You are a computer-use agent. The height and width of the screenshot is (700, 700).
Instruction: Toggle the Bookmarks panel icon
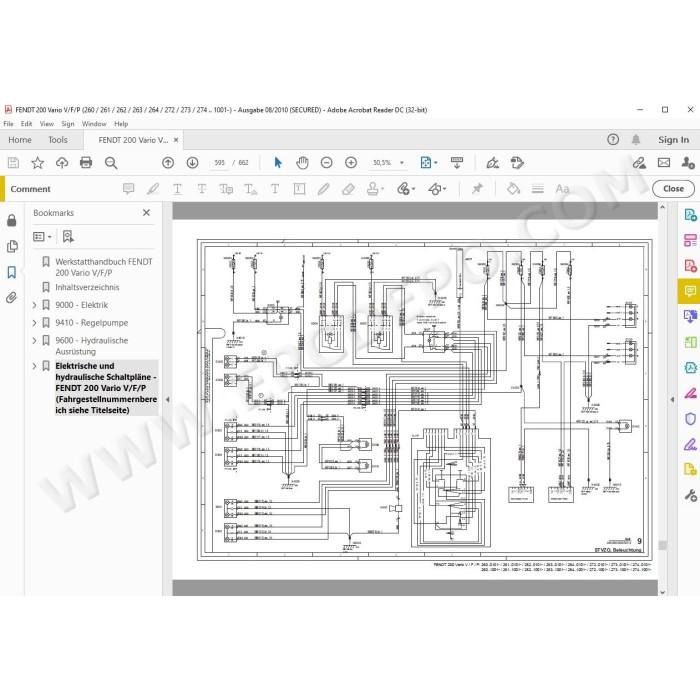12,272
